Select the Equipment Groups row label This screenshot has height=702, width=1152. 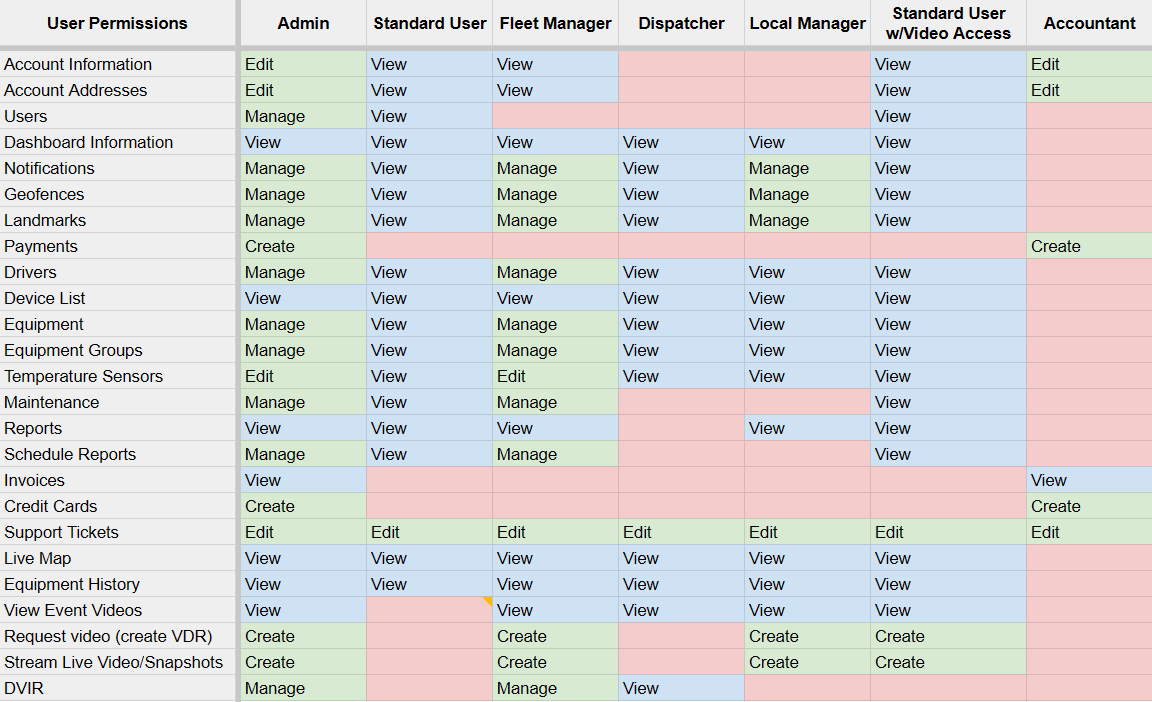point(118,350)
